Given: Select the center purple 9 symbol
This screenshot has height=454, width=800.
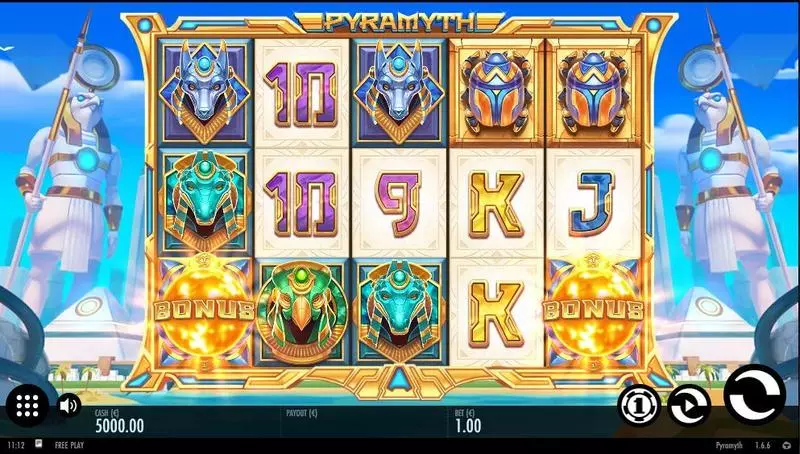Looking at the screenshot, I should [399, 203].
